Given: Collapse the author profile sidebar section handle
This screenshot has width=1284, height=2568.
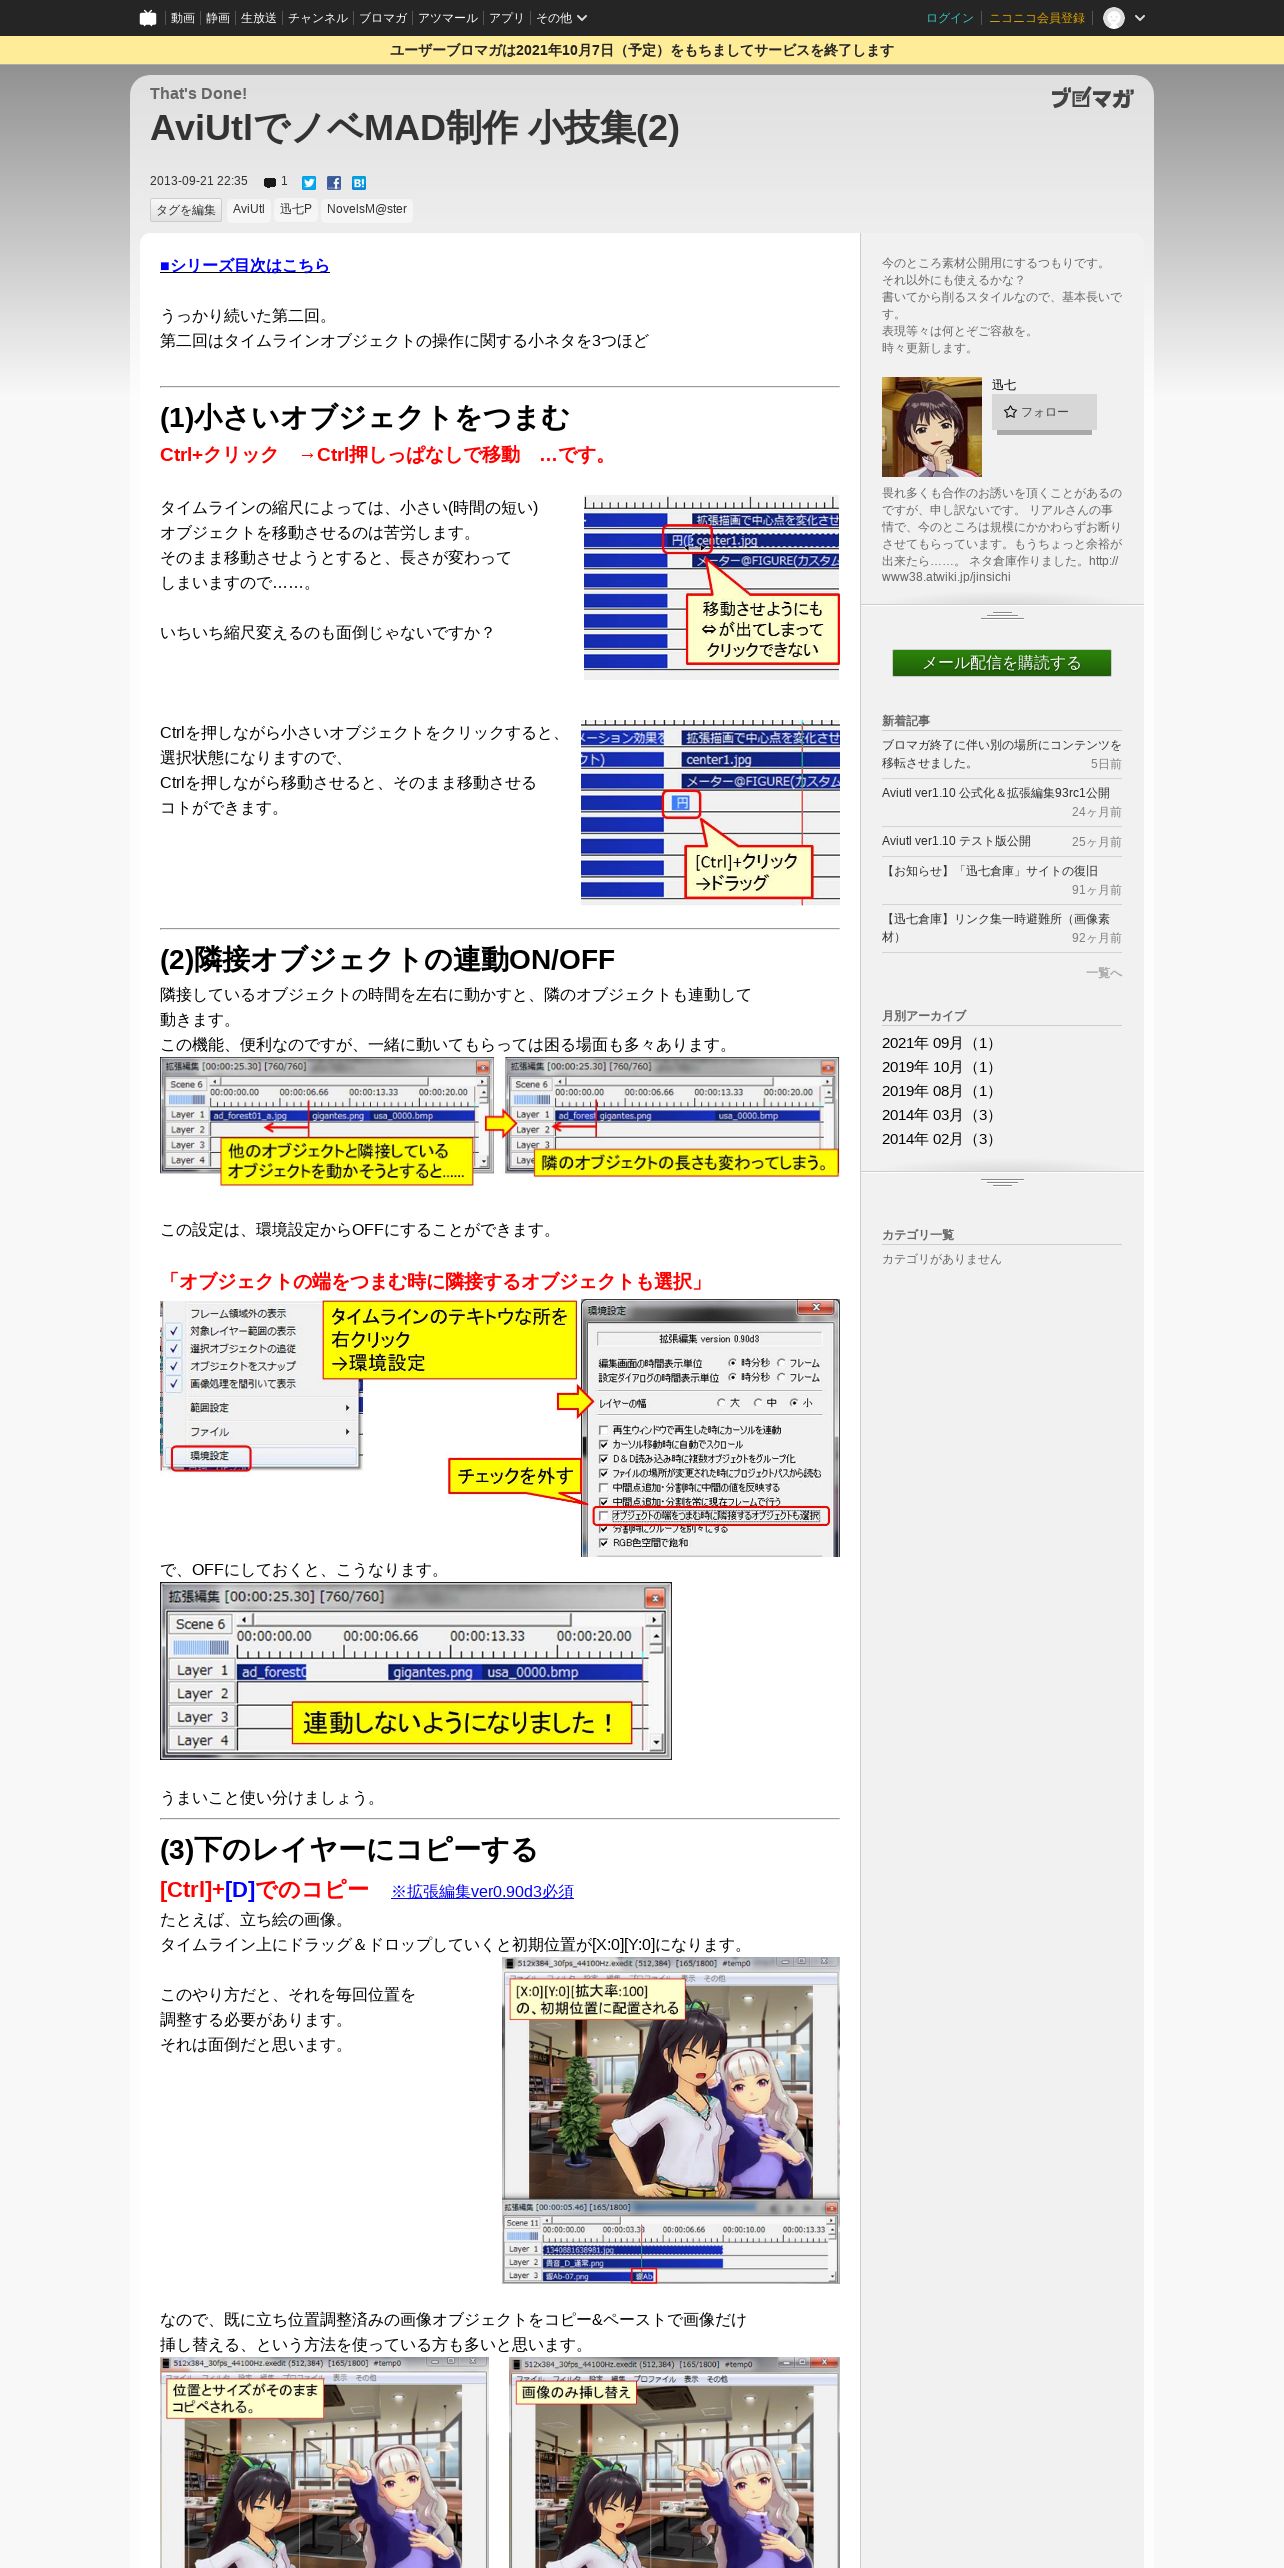Looking at the screenshot, I should tap(1002, 614).
